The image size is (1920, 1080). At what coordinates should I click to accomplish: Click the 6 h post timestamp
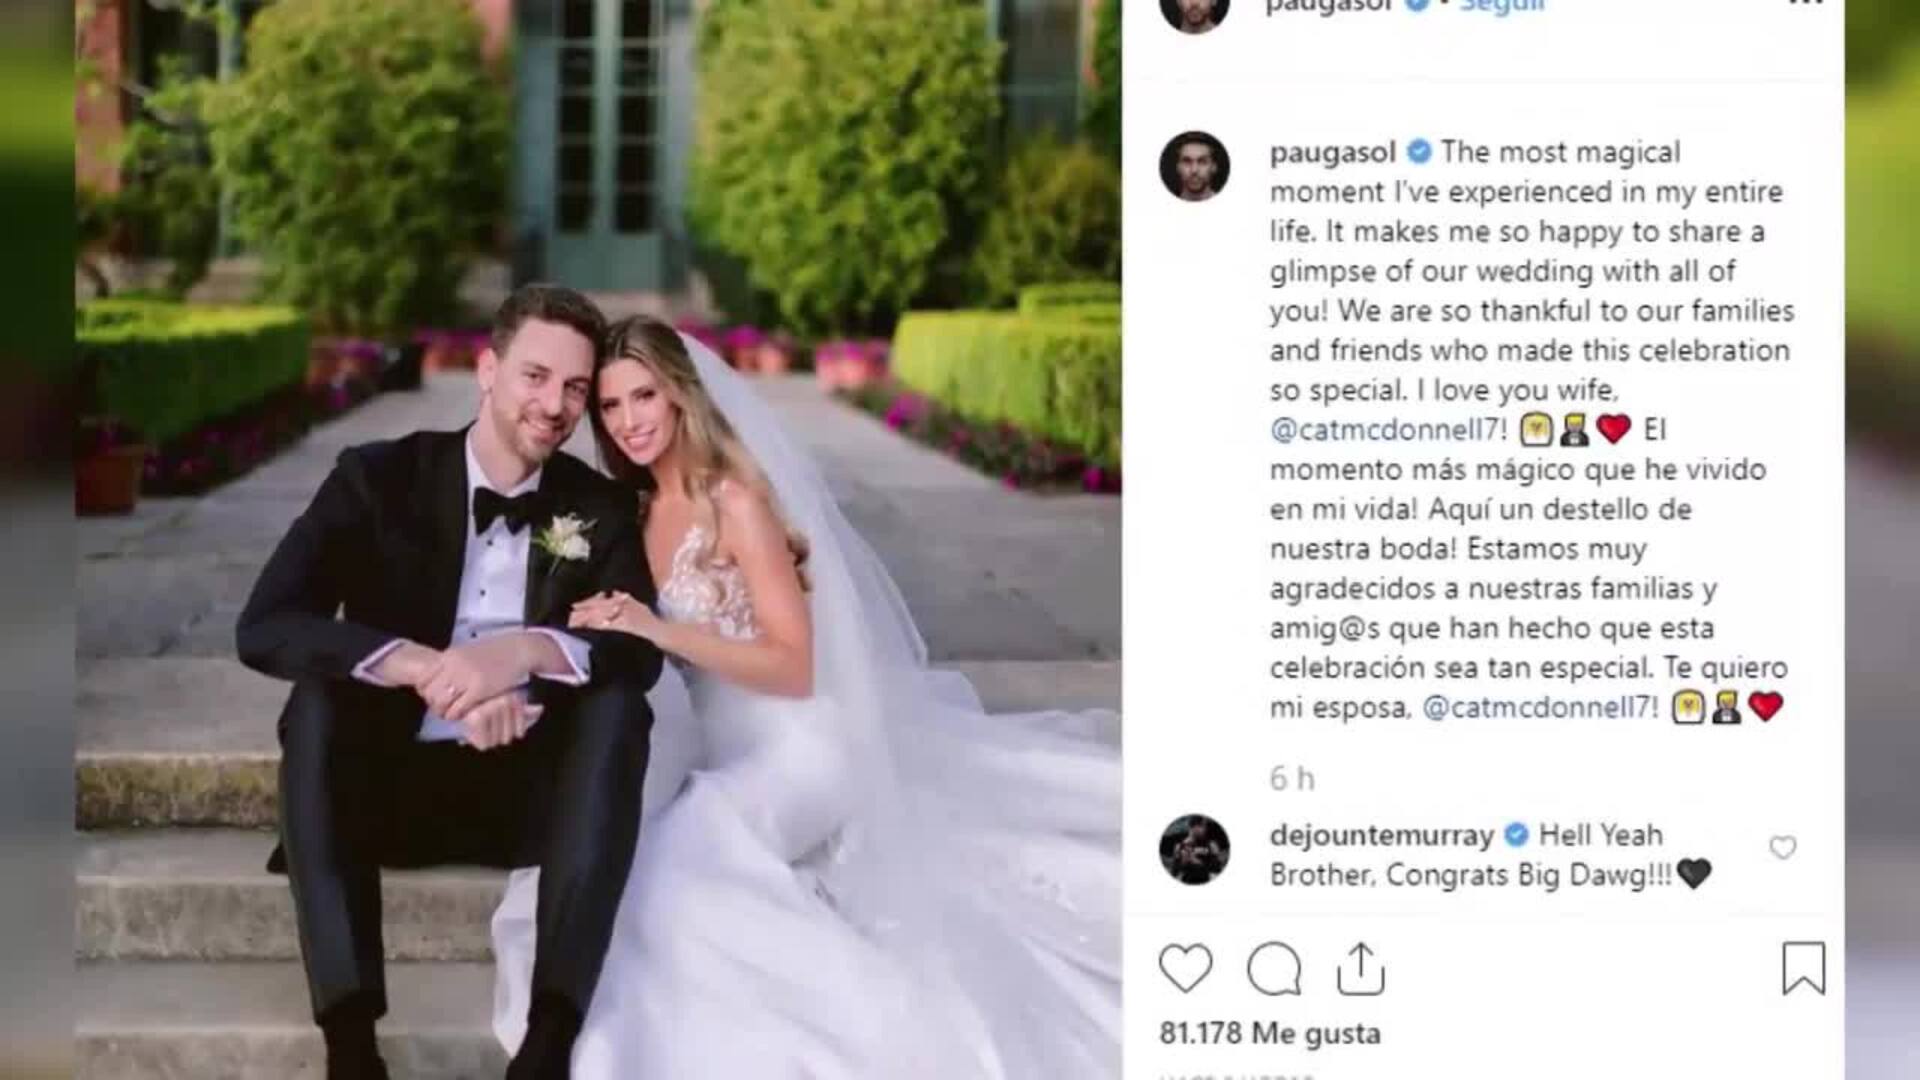pyautogui.click(x=1292, y=779)
